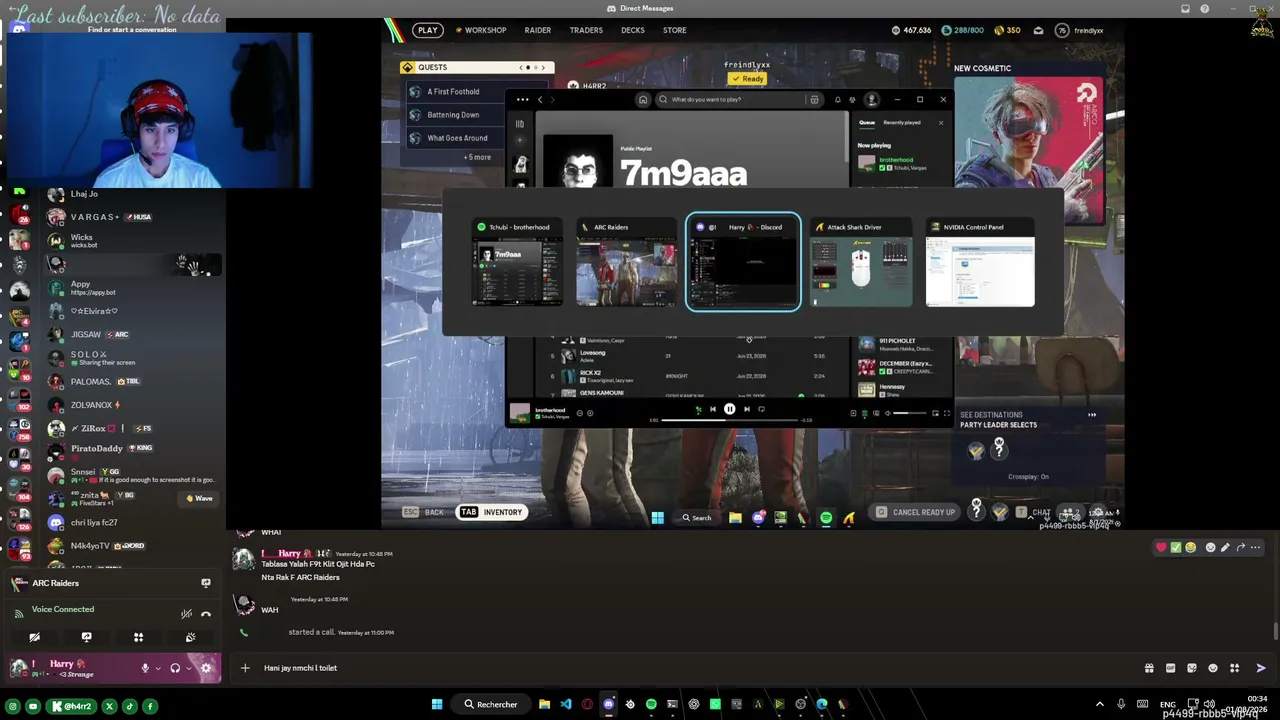Screen dimensions: 1280x720
Task: Open the Spotify profile avatar menu
Action: pyautogui.click(x=872, y=100)
